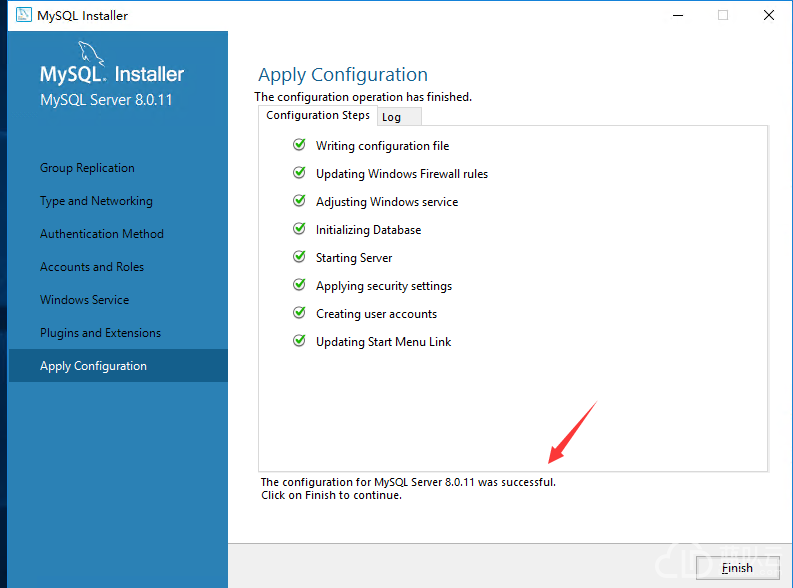The image size is (793, 588).
Task: Close the MySQL Installer window
Action: pos(769,15)
